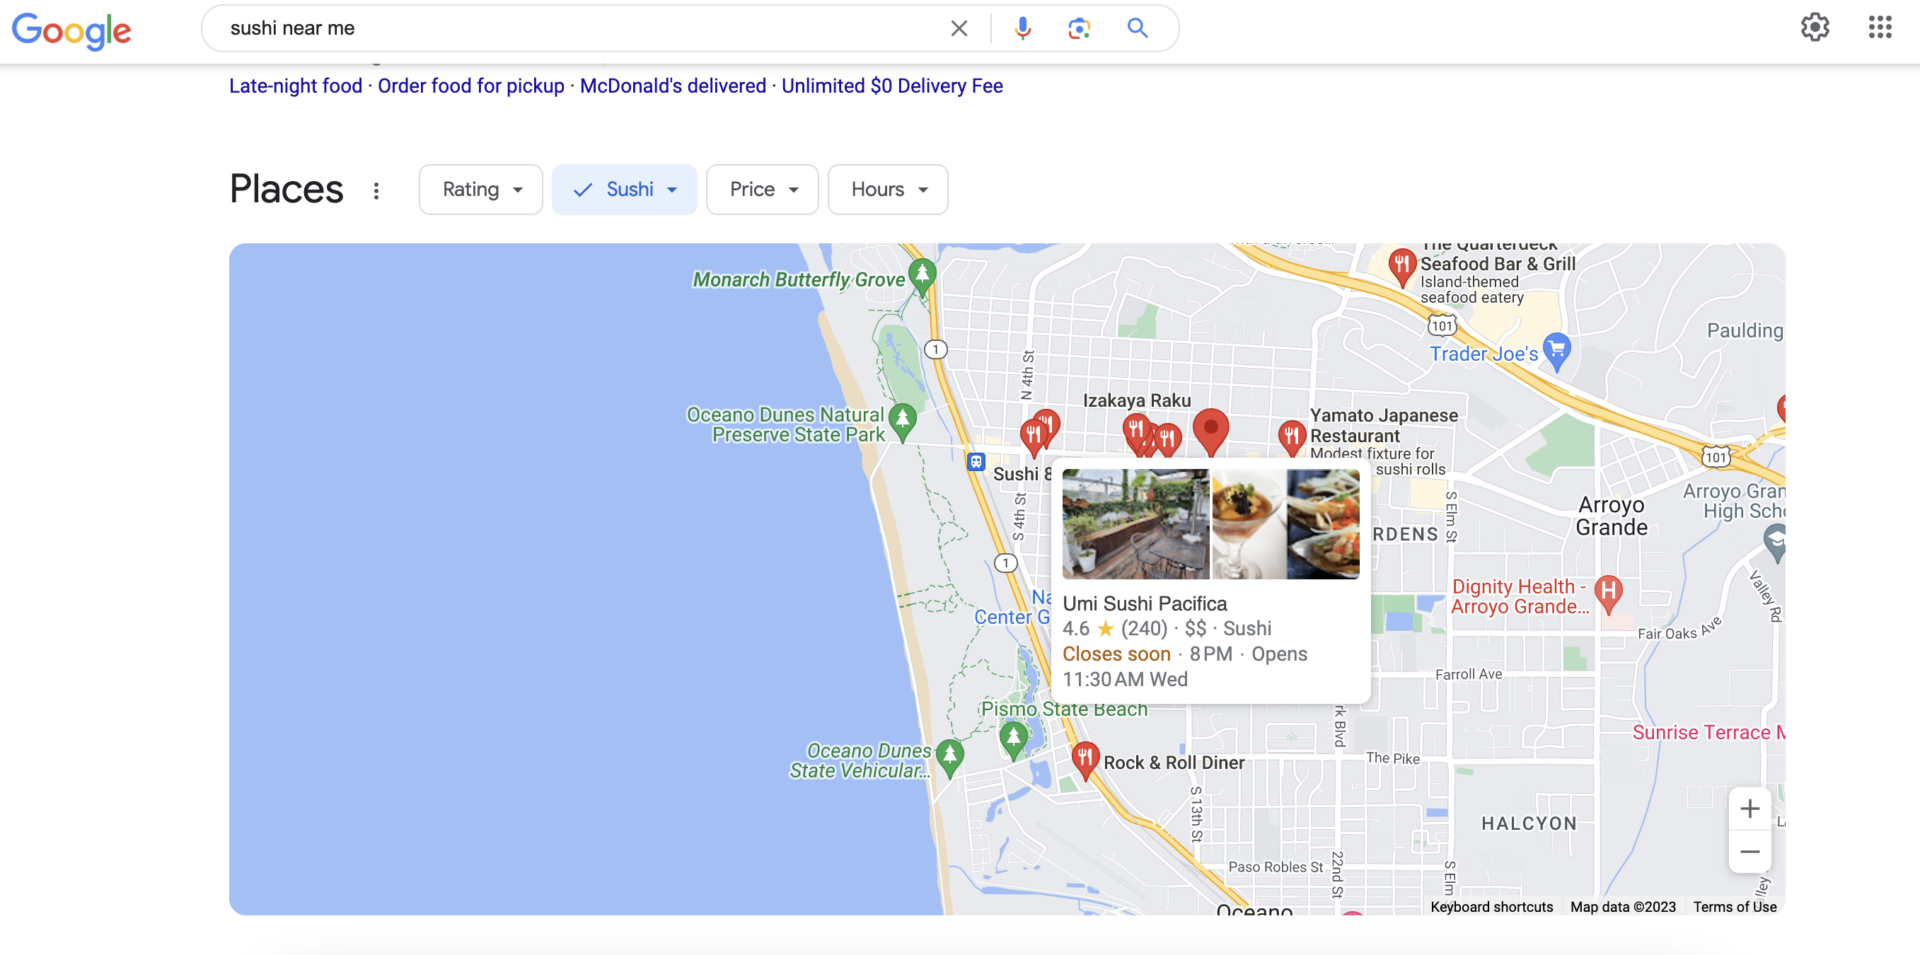The image size is (1920, 955).
Task: Click Oceano Dunes State Vehicular pin
Action: click(x=949, y=757)
